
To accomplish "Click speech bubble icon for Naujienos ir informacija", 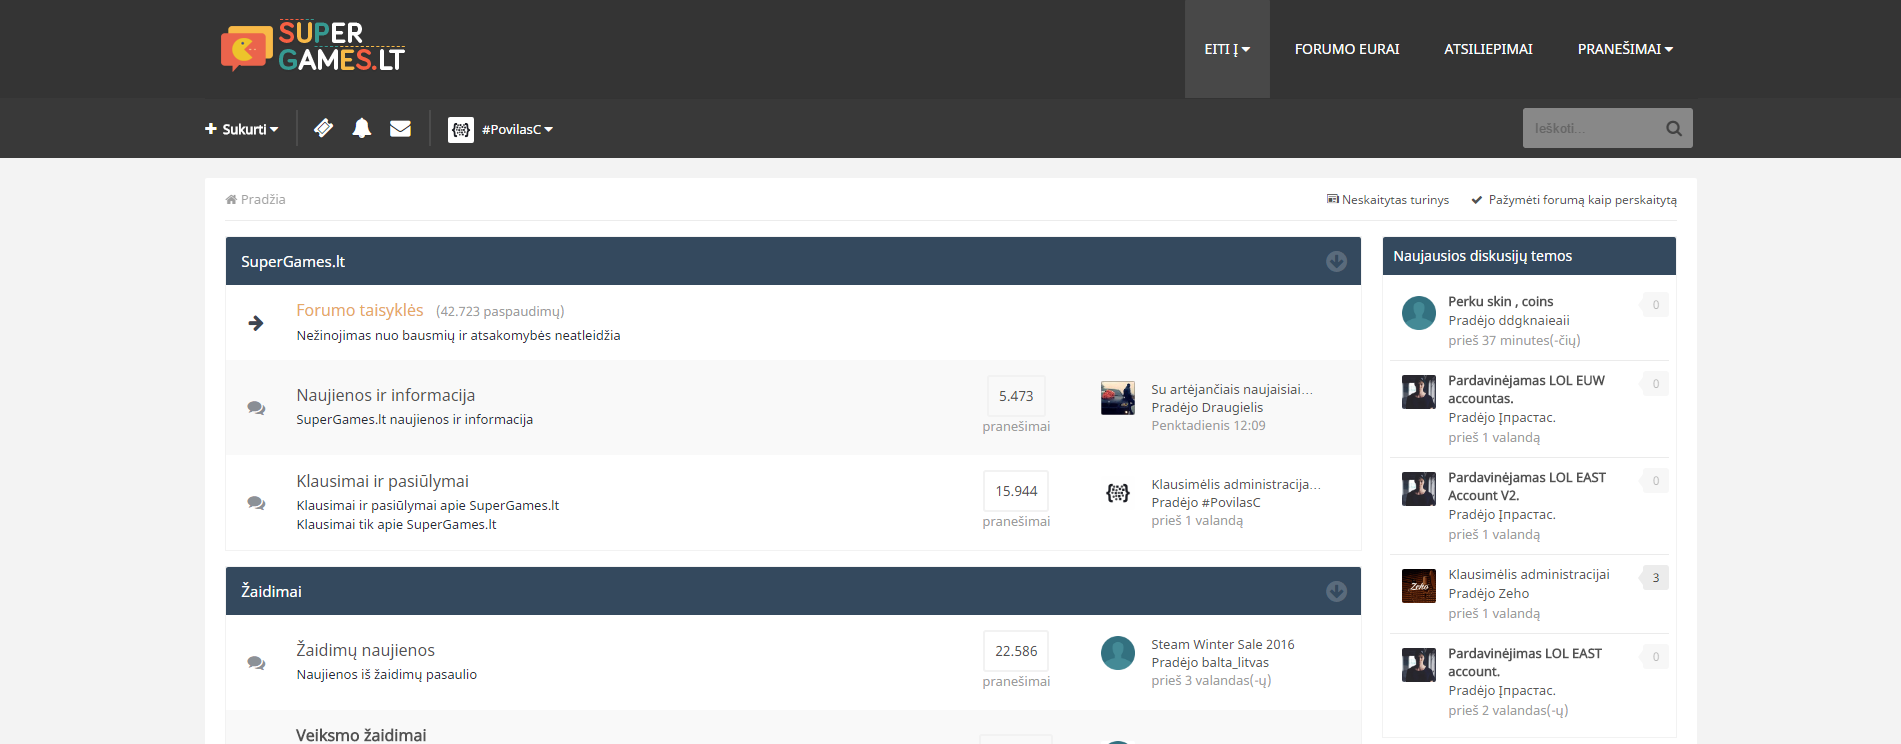I will [256, 408].
